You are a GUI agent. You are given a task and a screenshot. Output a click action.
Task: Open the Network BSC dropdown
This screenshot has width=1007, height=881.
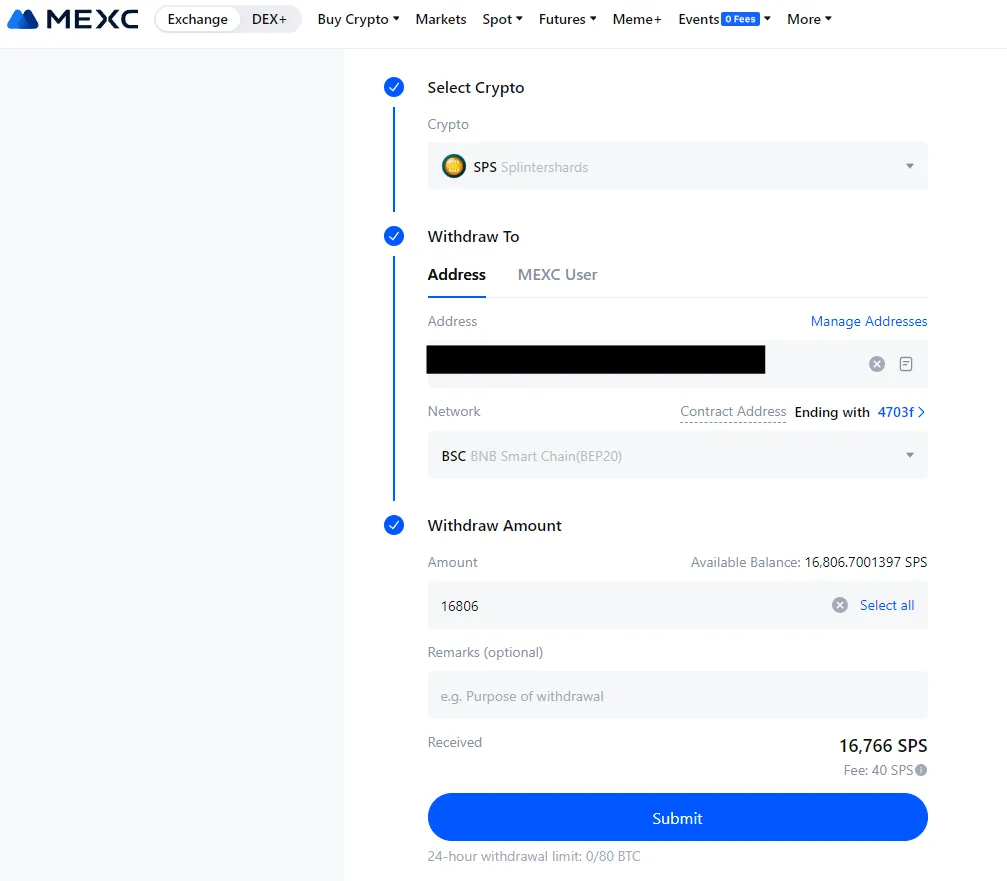678,455
